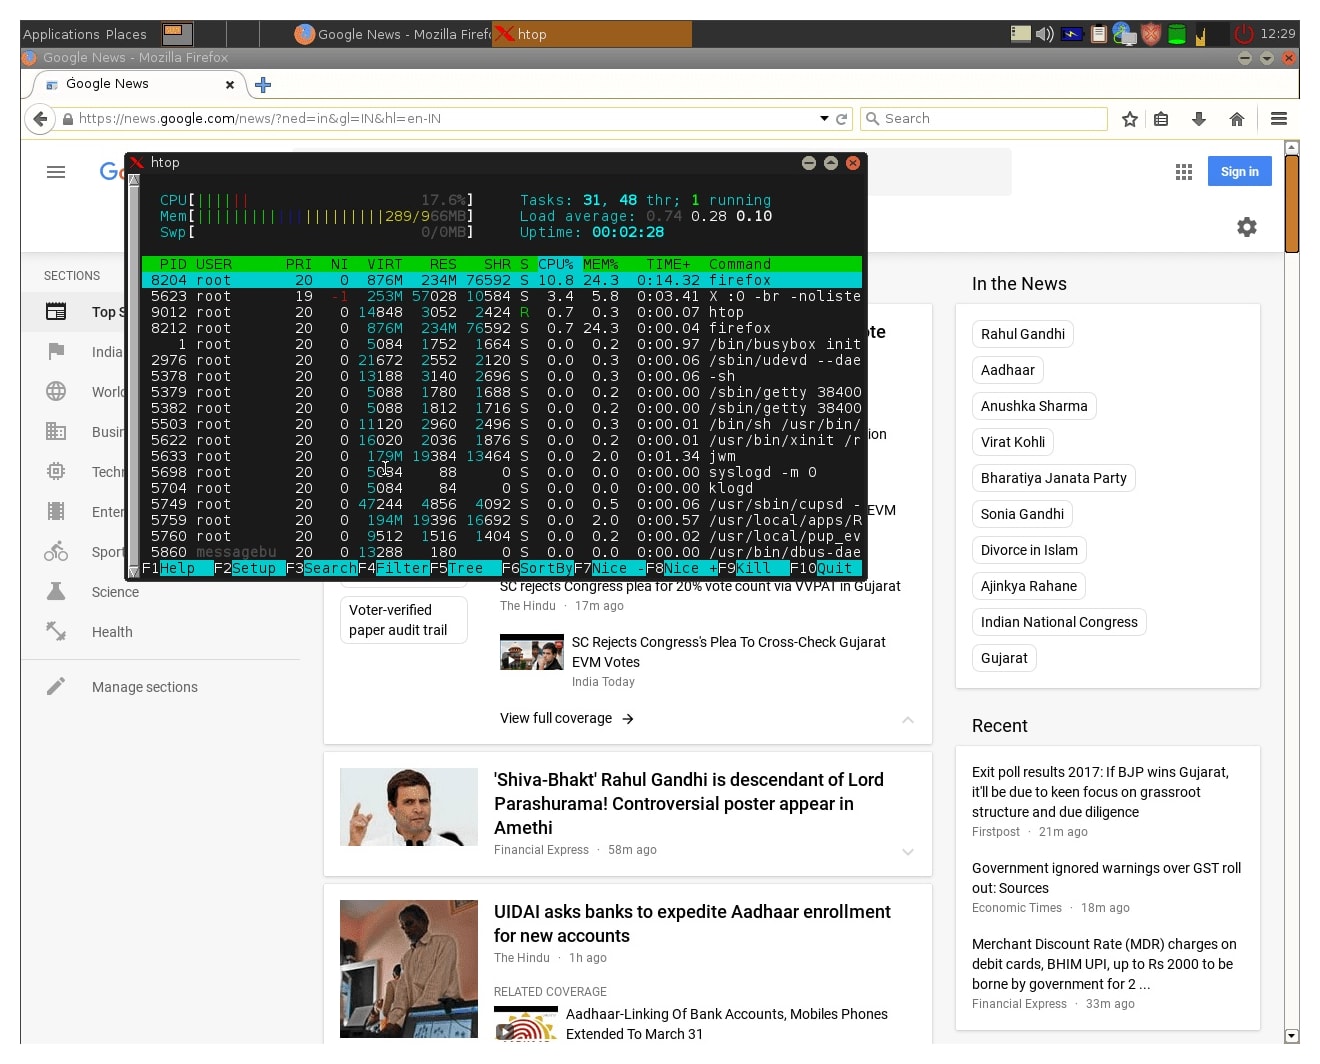The image size is (1320, 1064).
Task: Click the Firefox Search field
Action: point(984,119)
